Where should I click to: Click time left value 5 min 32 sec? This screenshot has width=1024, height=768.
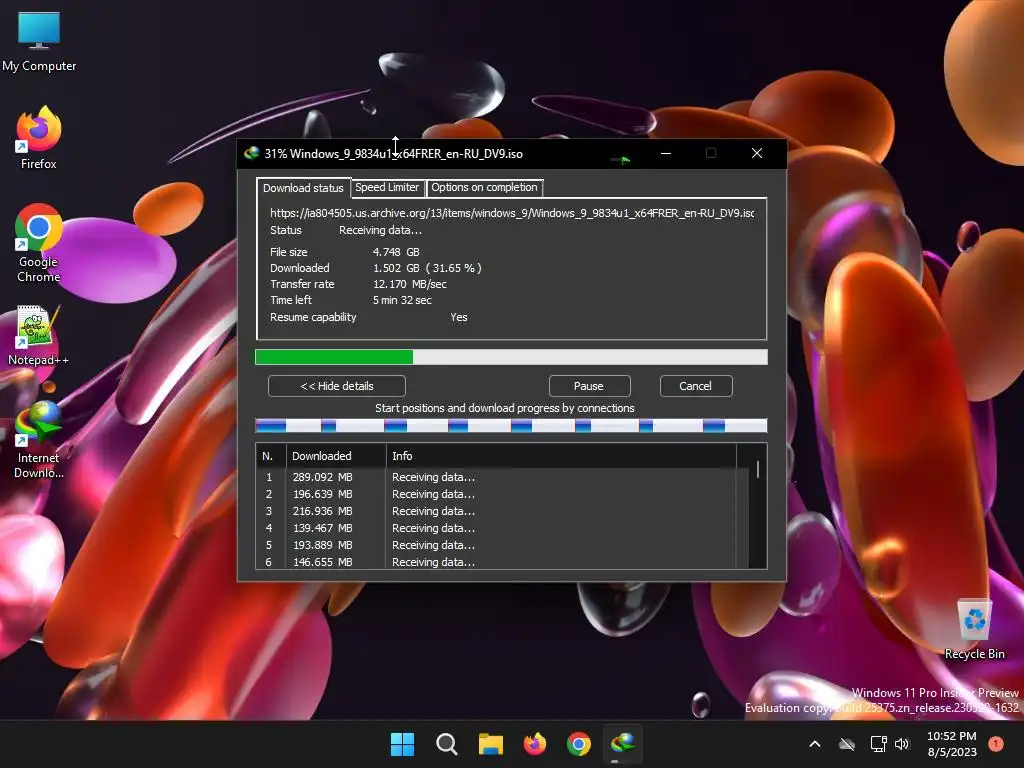402,300
